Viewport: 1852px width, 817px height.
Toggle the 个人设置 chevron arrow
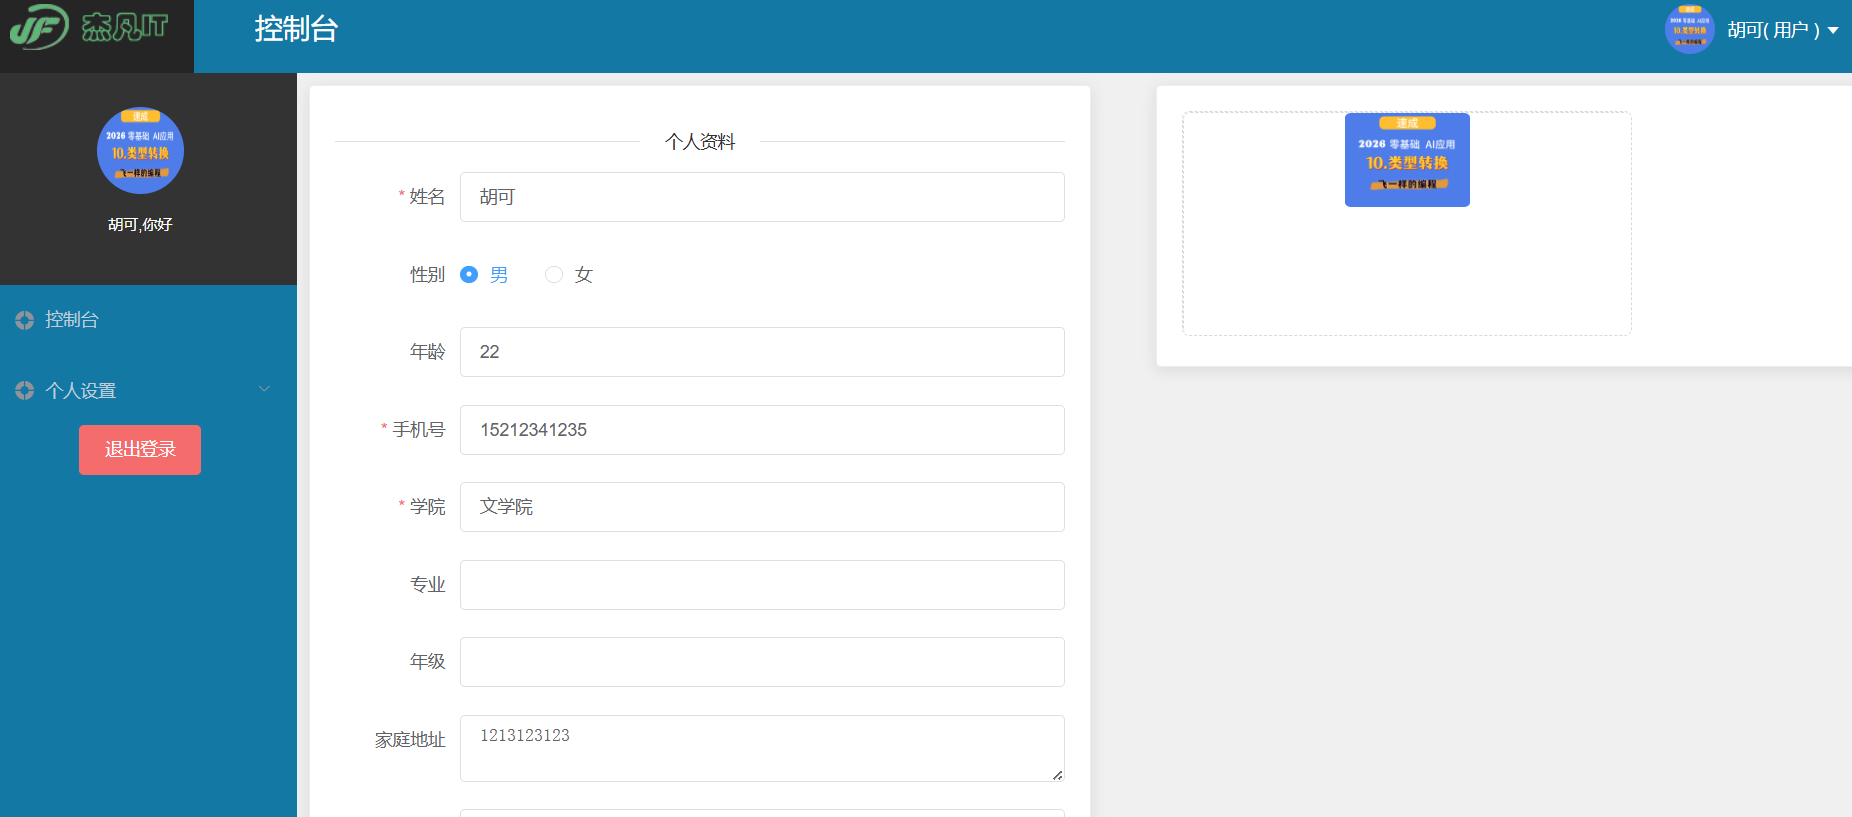(264, 389)
